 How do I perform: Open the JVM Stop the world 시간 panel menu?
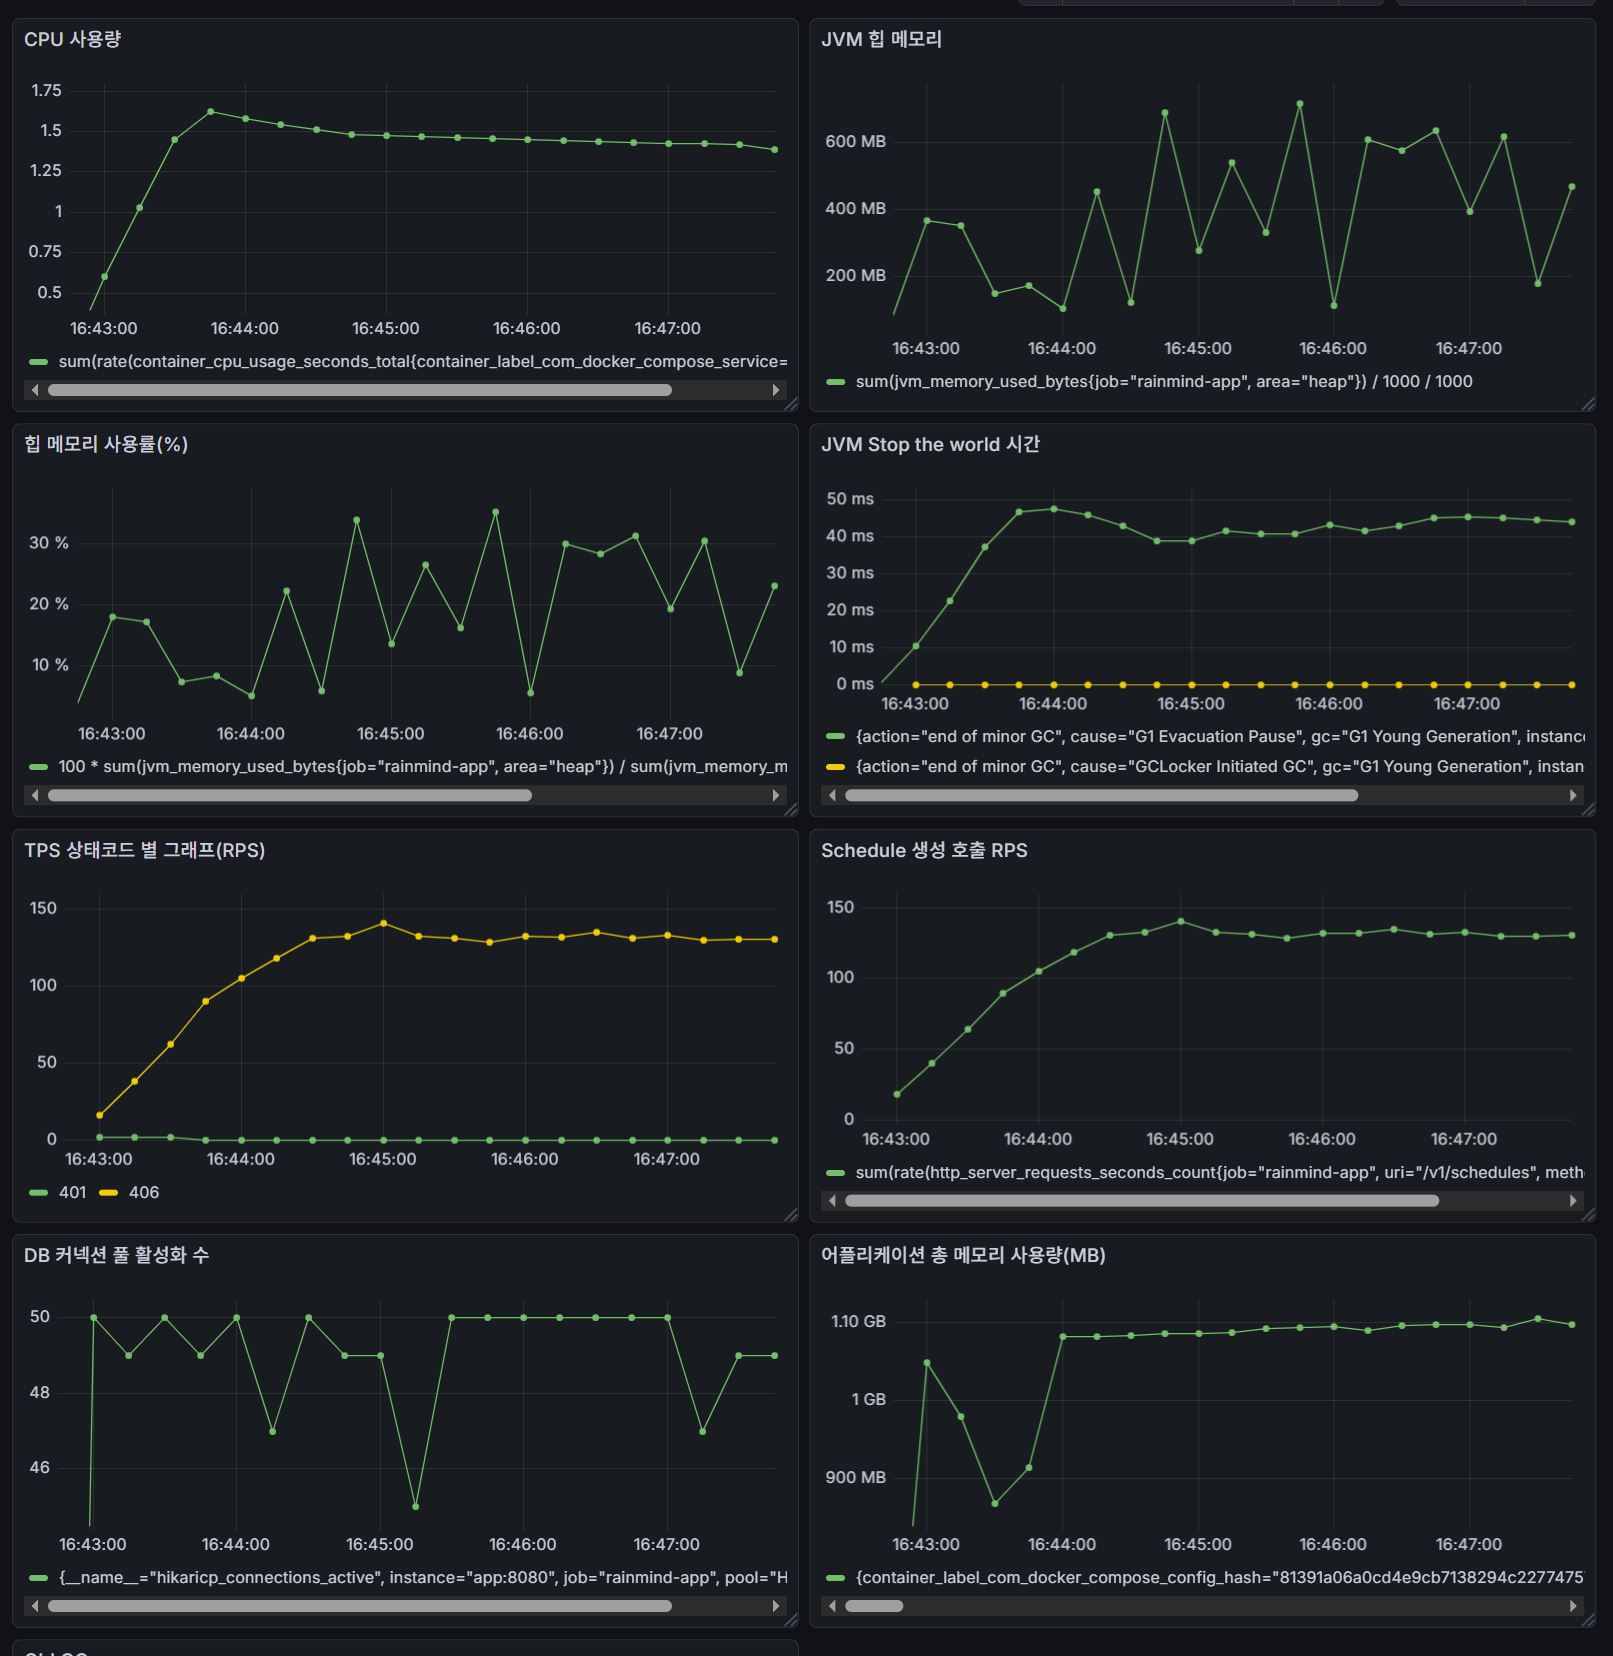(929, 444)
